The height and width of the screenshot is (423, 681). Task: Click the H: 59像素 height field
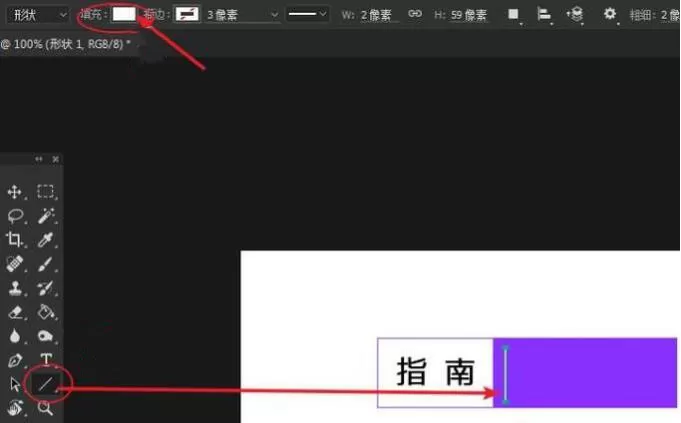[468, 16]
